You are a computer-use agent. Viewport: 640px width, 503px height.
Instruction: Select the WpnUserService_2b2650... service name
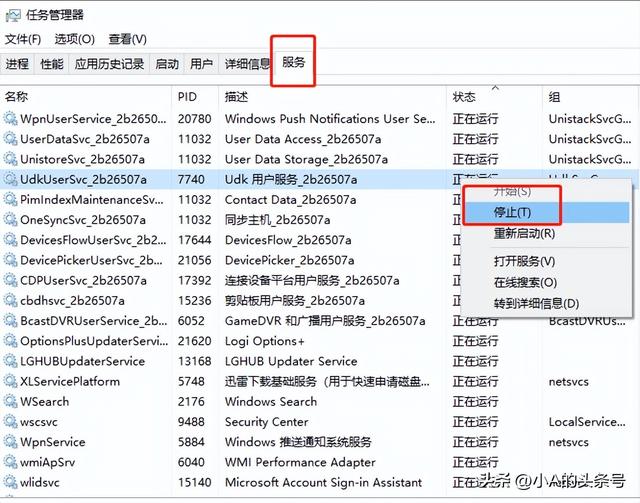pyautogui.click(x=93, y=119)
